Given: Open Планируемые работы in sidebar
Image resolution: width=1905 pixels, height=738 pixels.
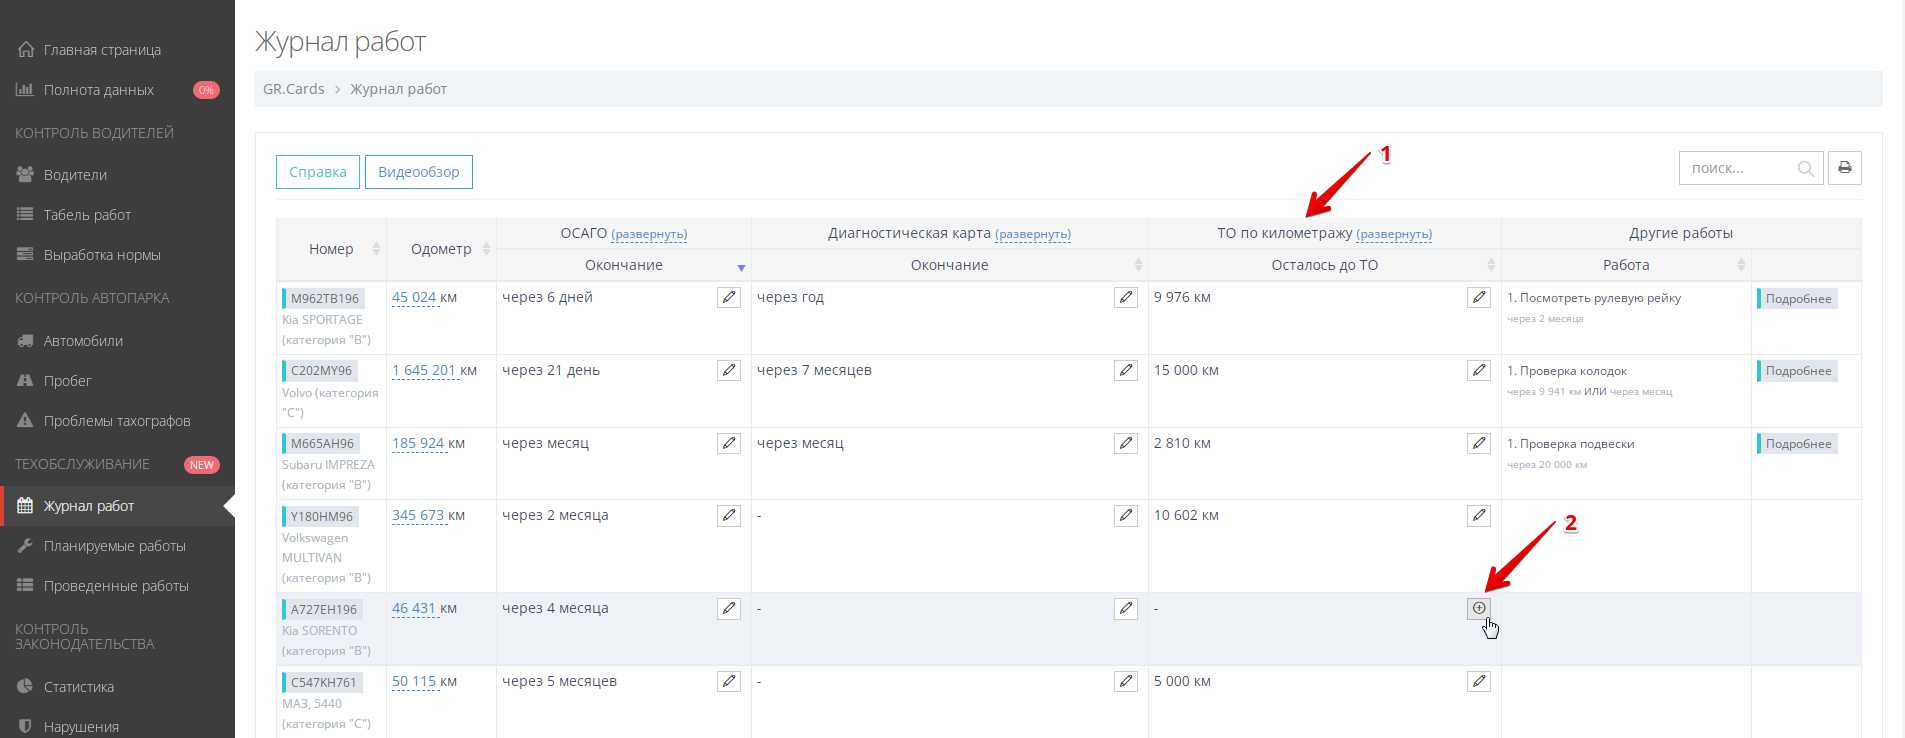Looking at the screenshot, I should 114,546.
